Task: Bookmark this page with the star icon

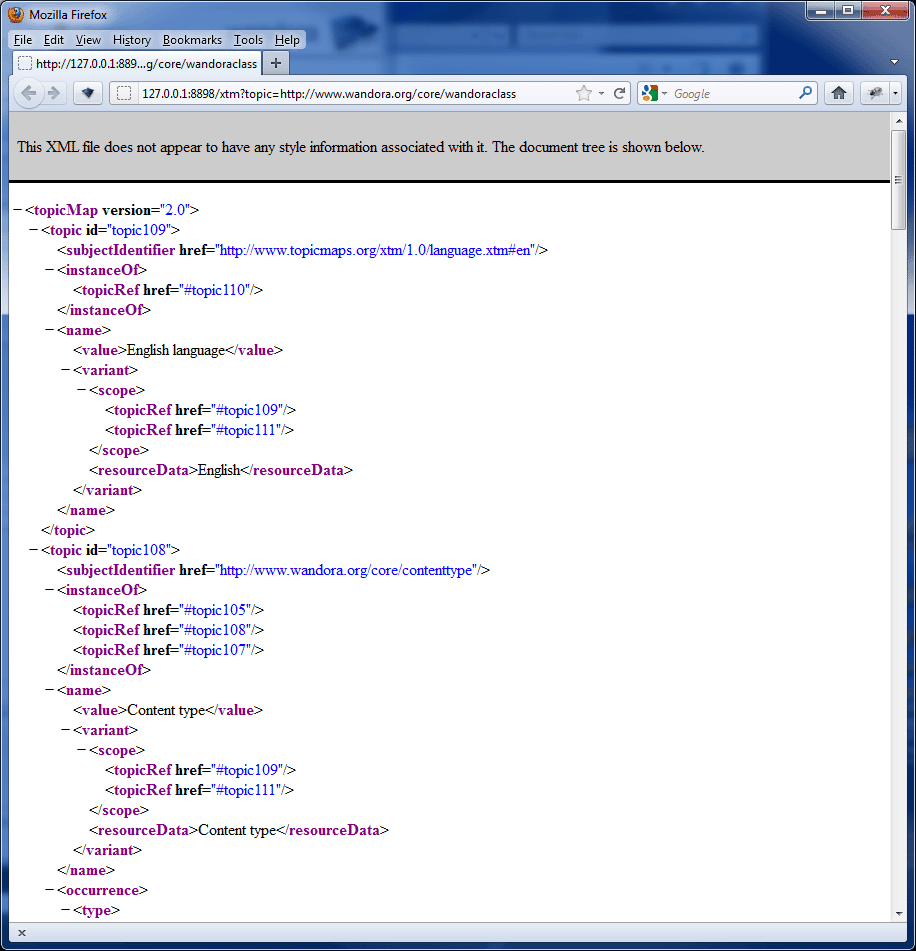Action: pyautogui.click(x=584, y=93)
